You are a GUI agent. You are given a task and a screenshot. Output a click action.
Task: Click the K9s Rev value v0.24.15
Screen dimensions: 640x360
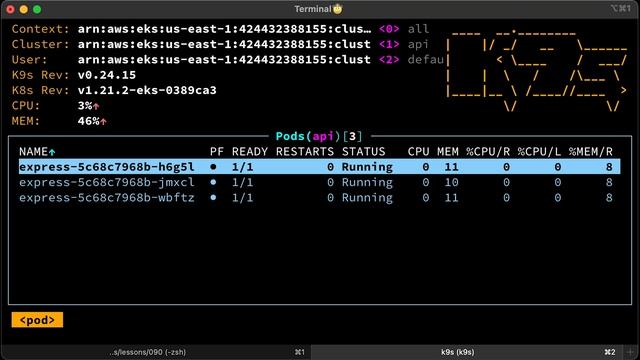click(x=107, y=75)
